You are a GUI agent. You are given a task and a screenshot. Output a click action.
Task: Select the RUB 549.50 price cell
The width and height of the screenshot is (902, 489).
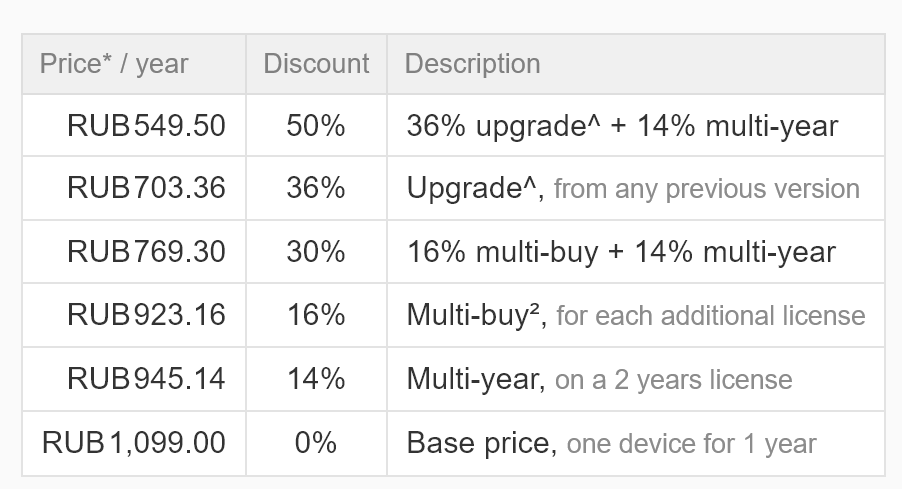pos(134,125)
